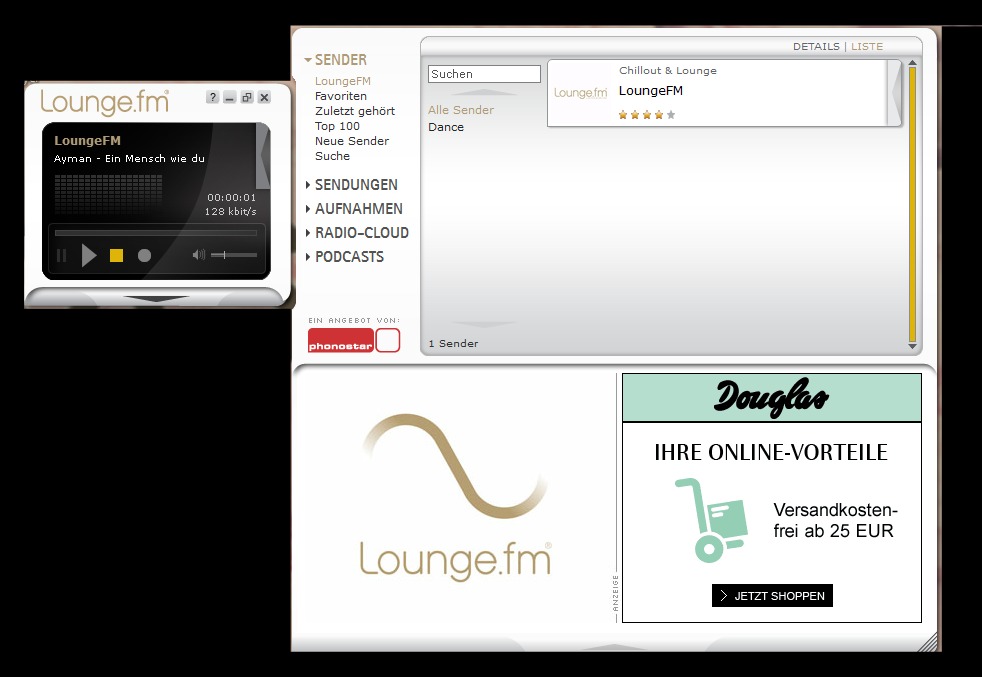Restore the Lounge.fm player window size
This screenshot has height=677, width=982.
coord(247,97)
